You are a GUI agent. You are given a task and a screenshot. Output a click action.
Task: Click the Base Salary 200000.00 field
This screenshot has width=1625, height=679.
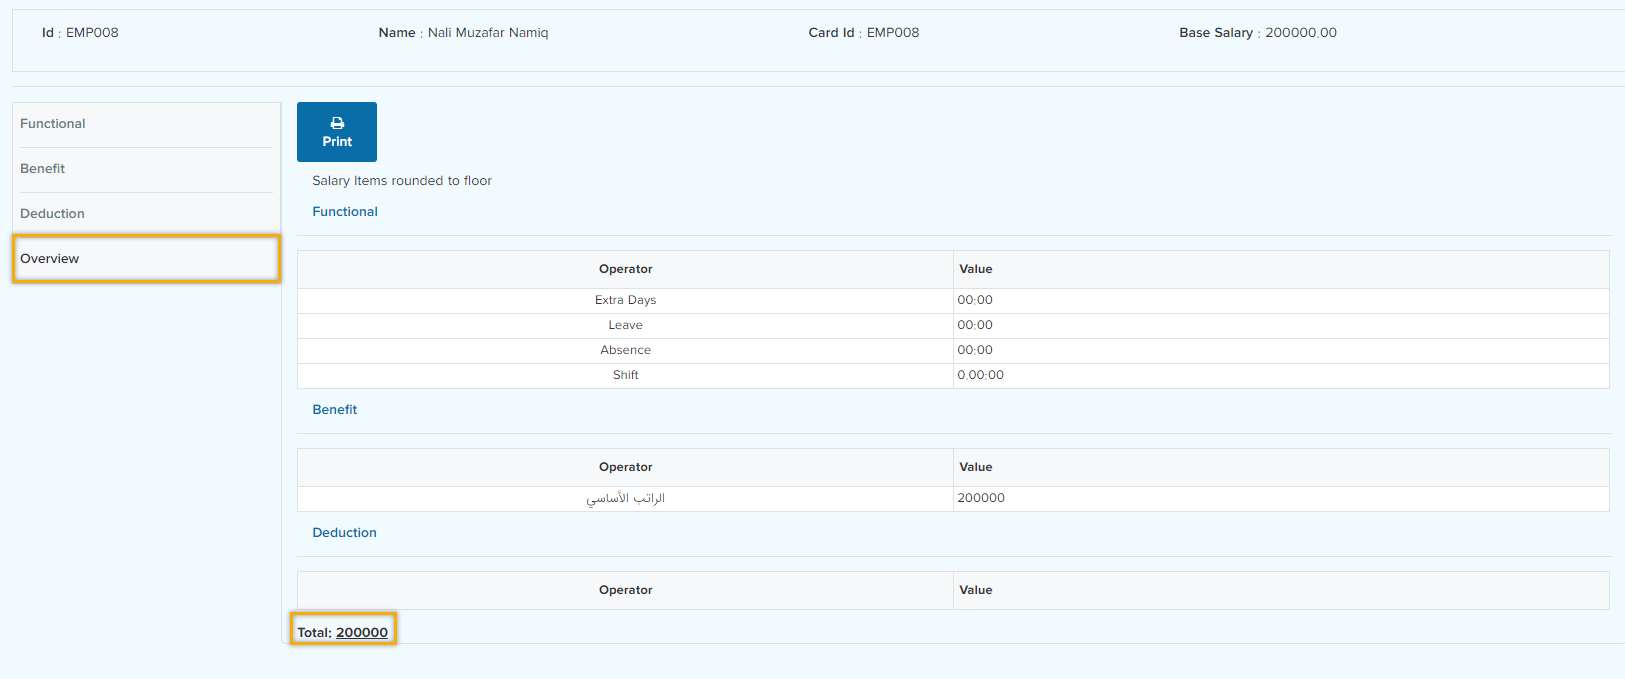pos(1300,33)
